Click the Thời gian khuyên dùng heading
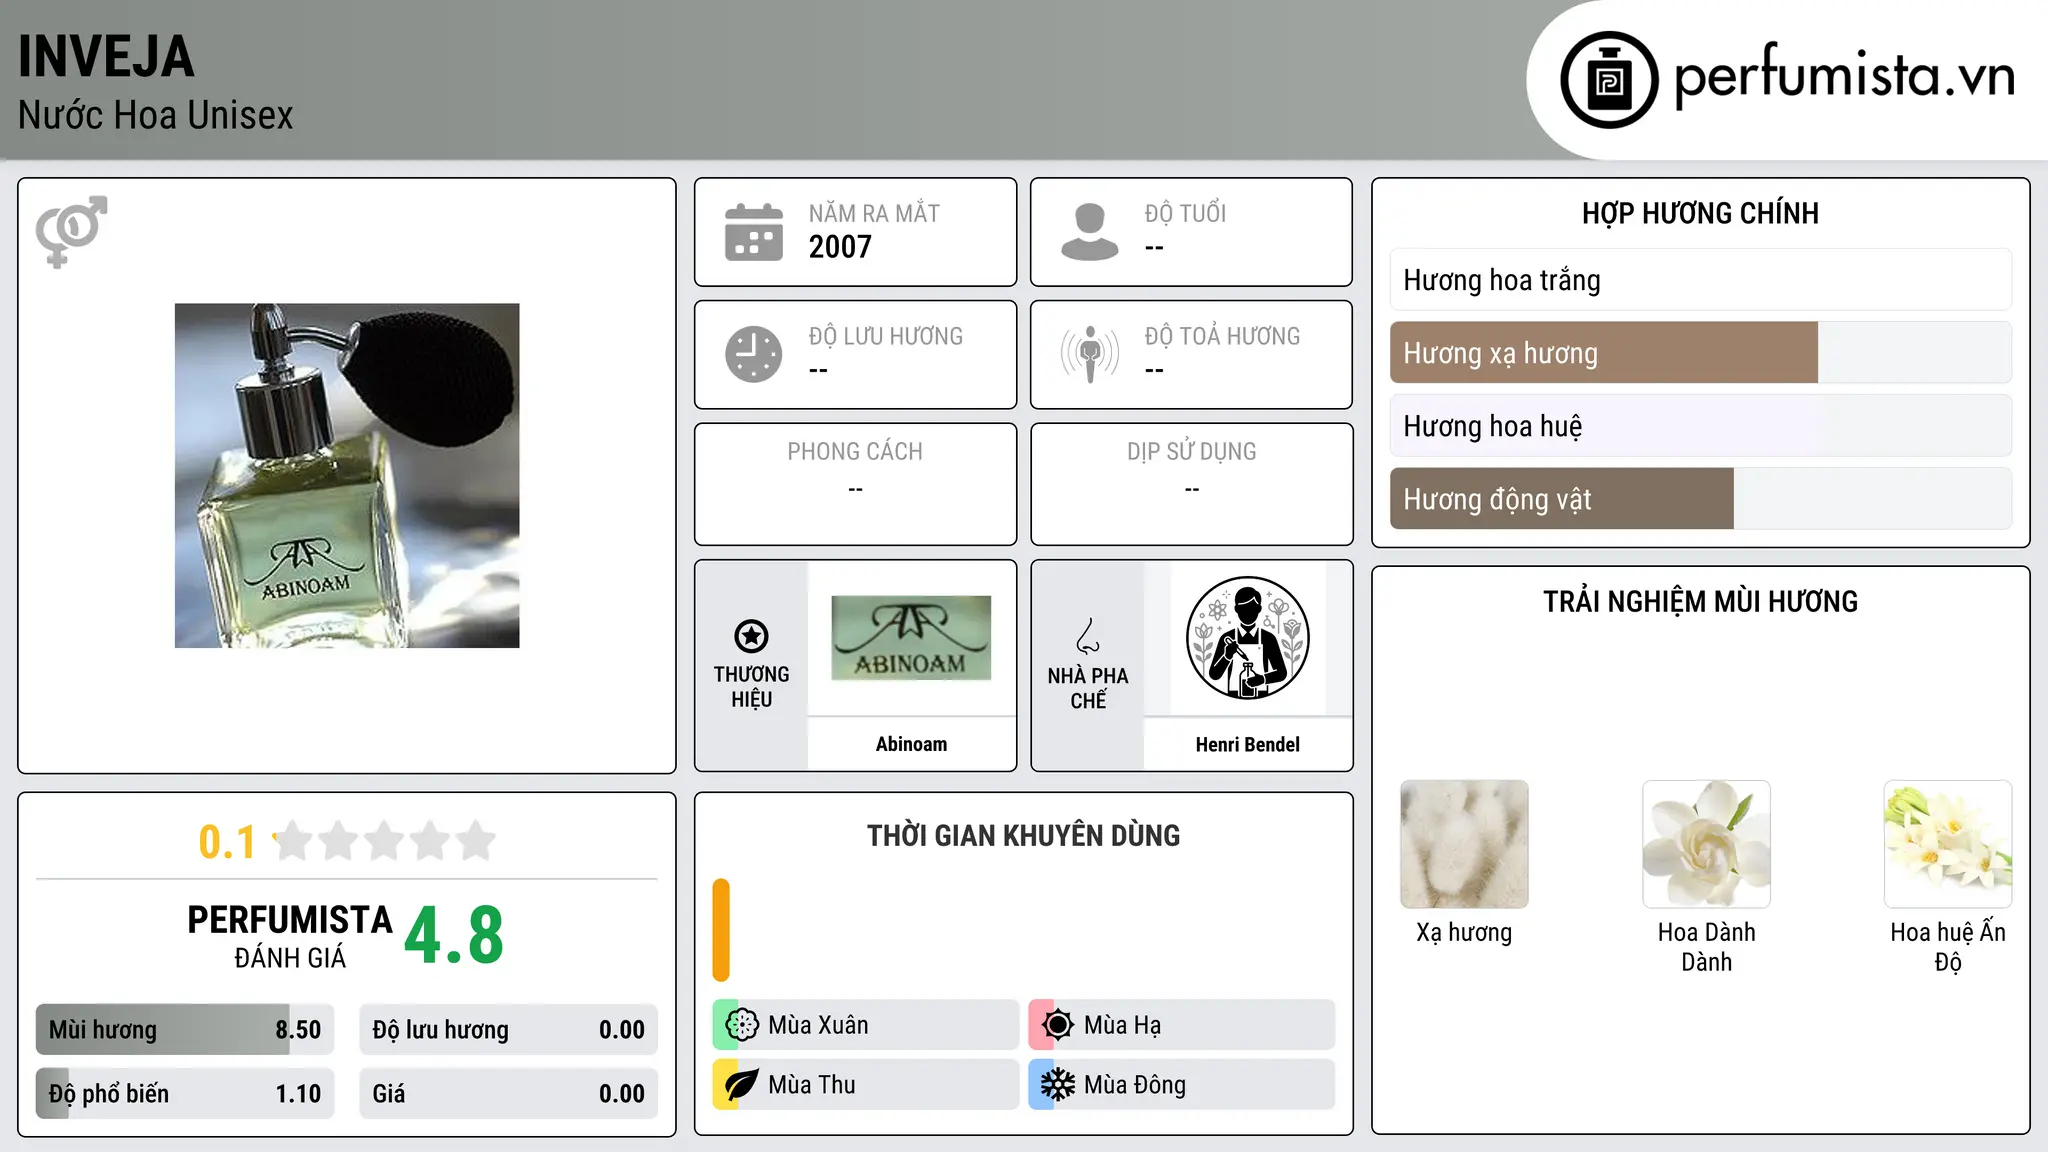This screenshot has width=2048, height=1152. pos(1023,836)
